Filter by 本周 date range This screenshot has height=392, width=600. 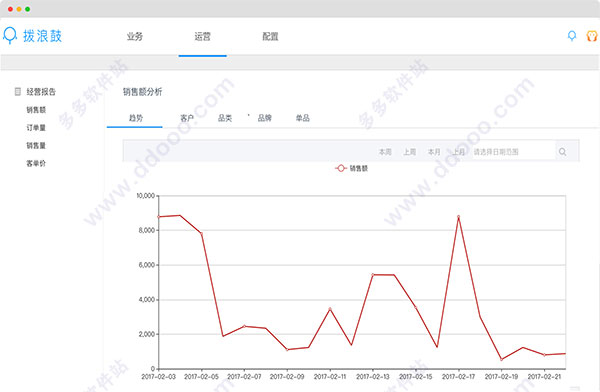point(385,152)
